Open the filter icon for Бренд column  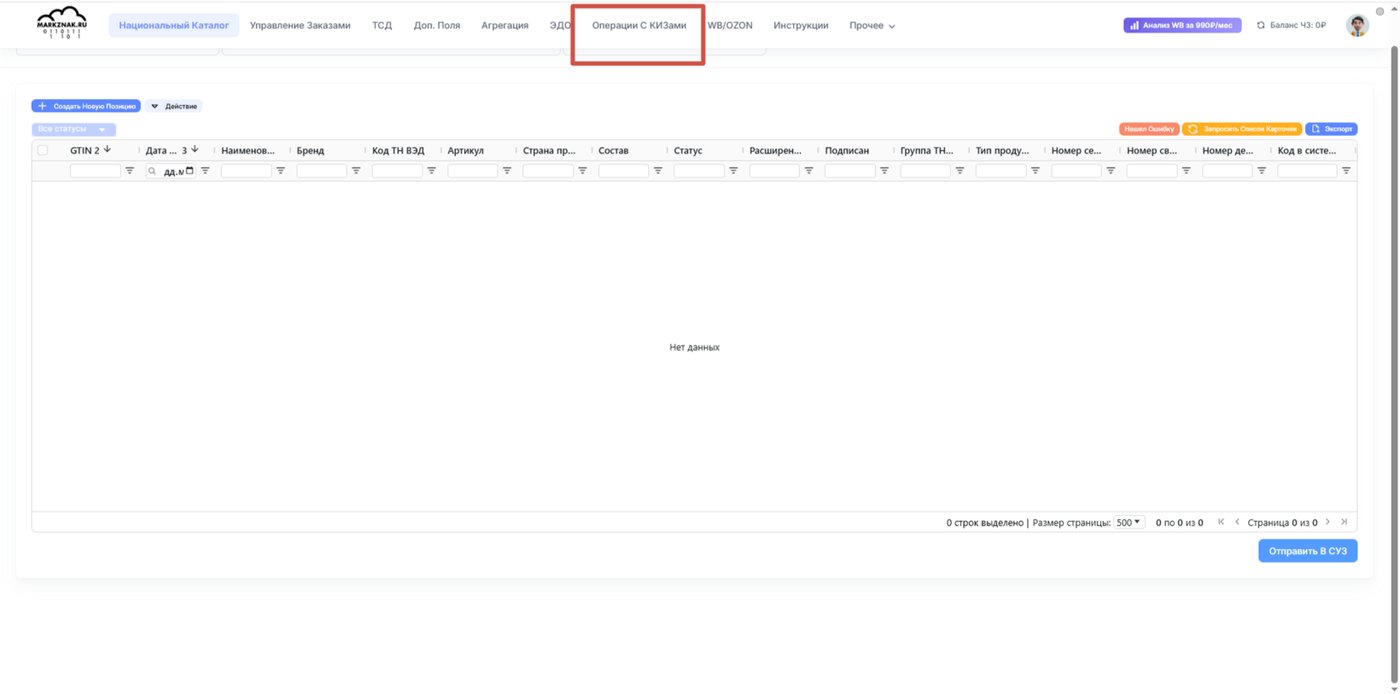point(356,171)
